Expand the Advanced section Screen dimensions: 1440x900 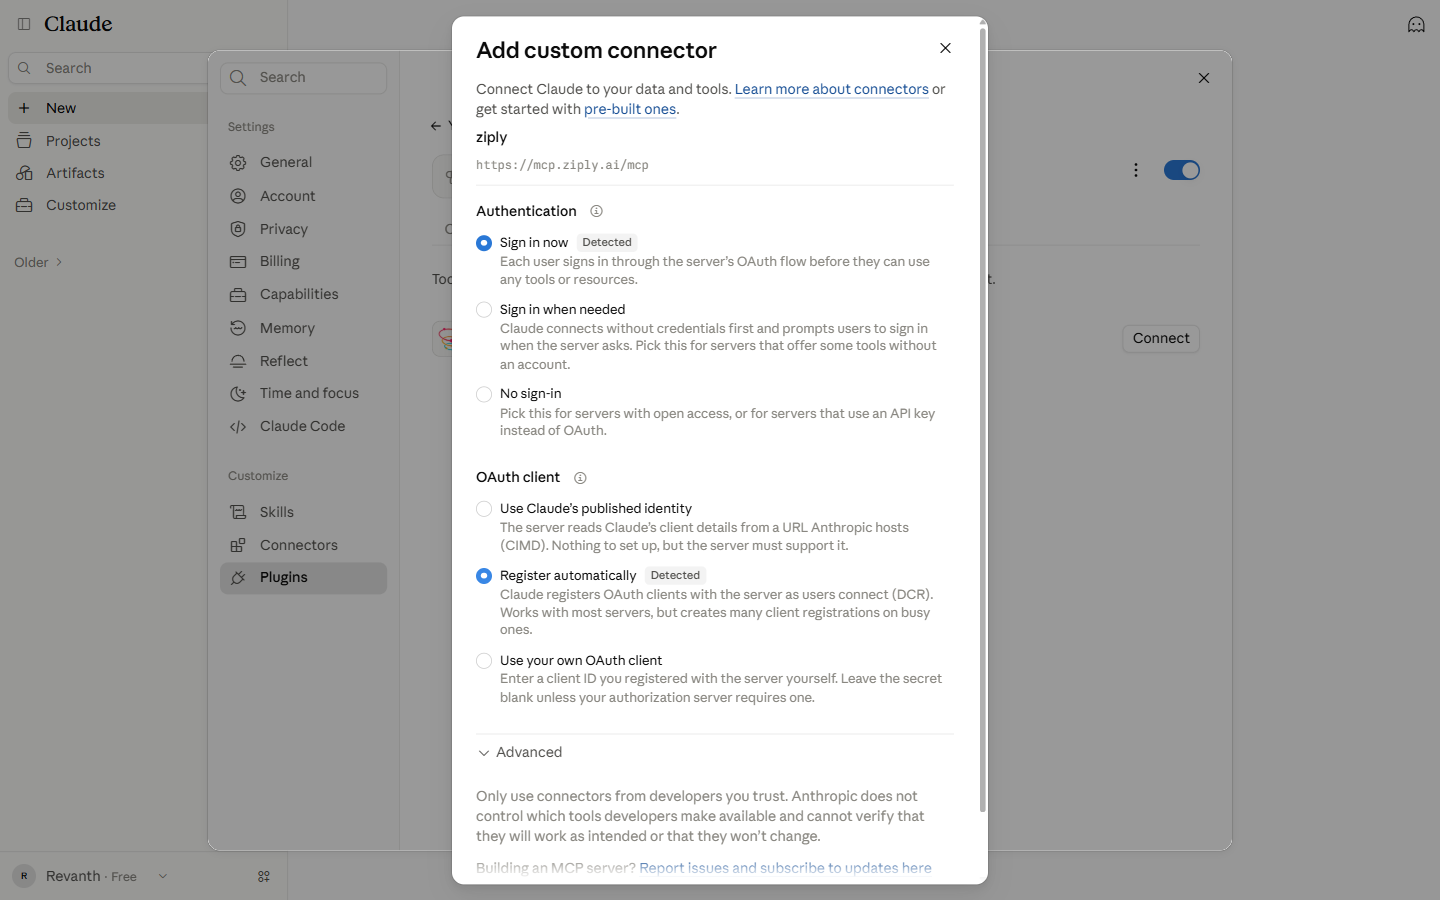pyautogui.click(x=520, y=752)
